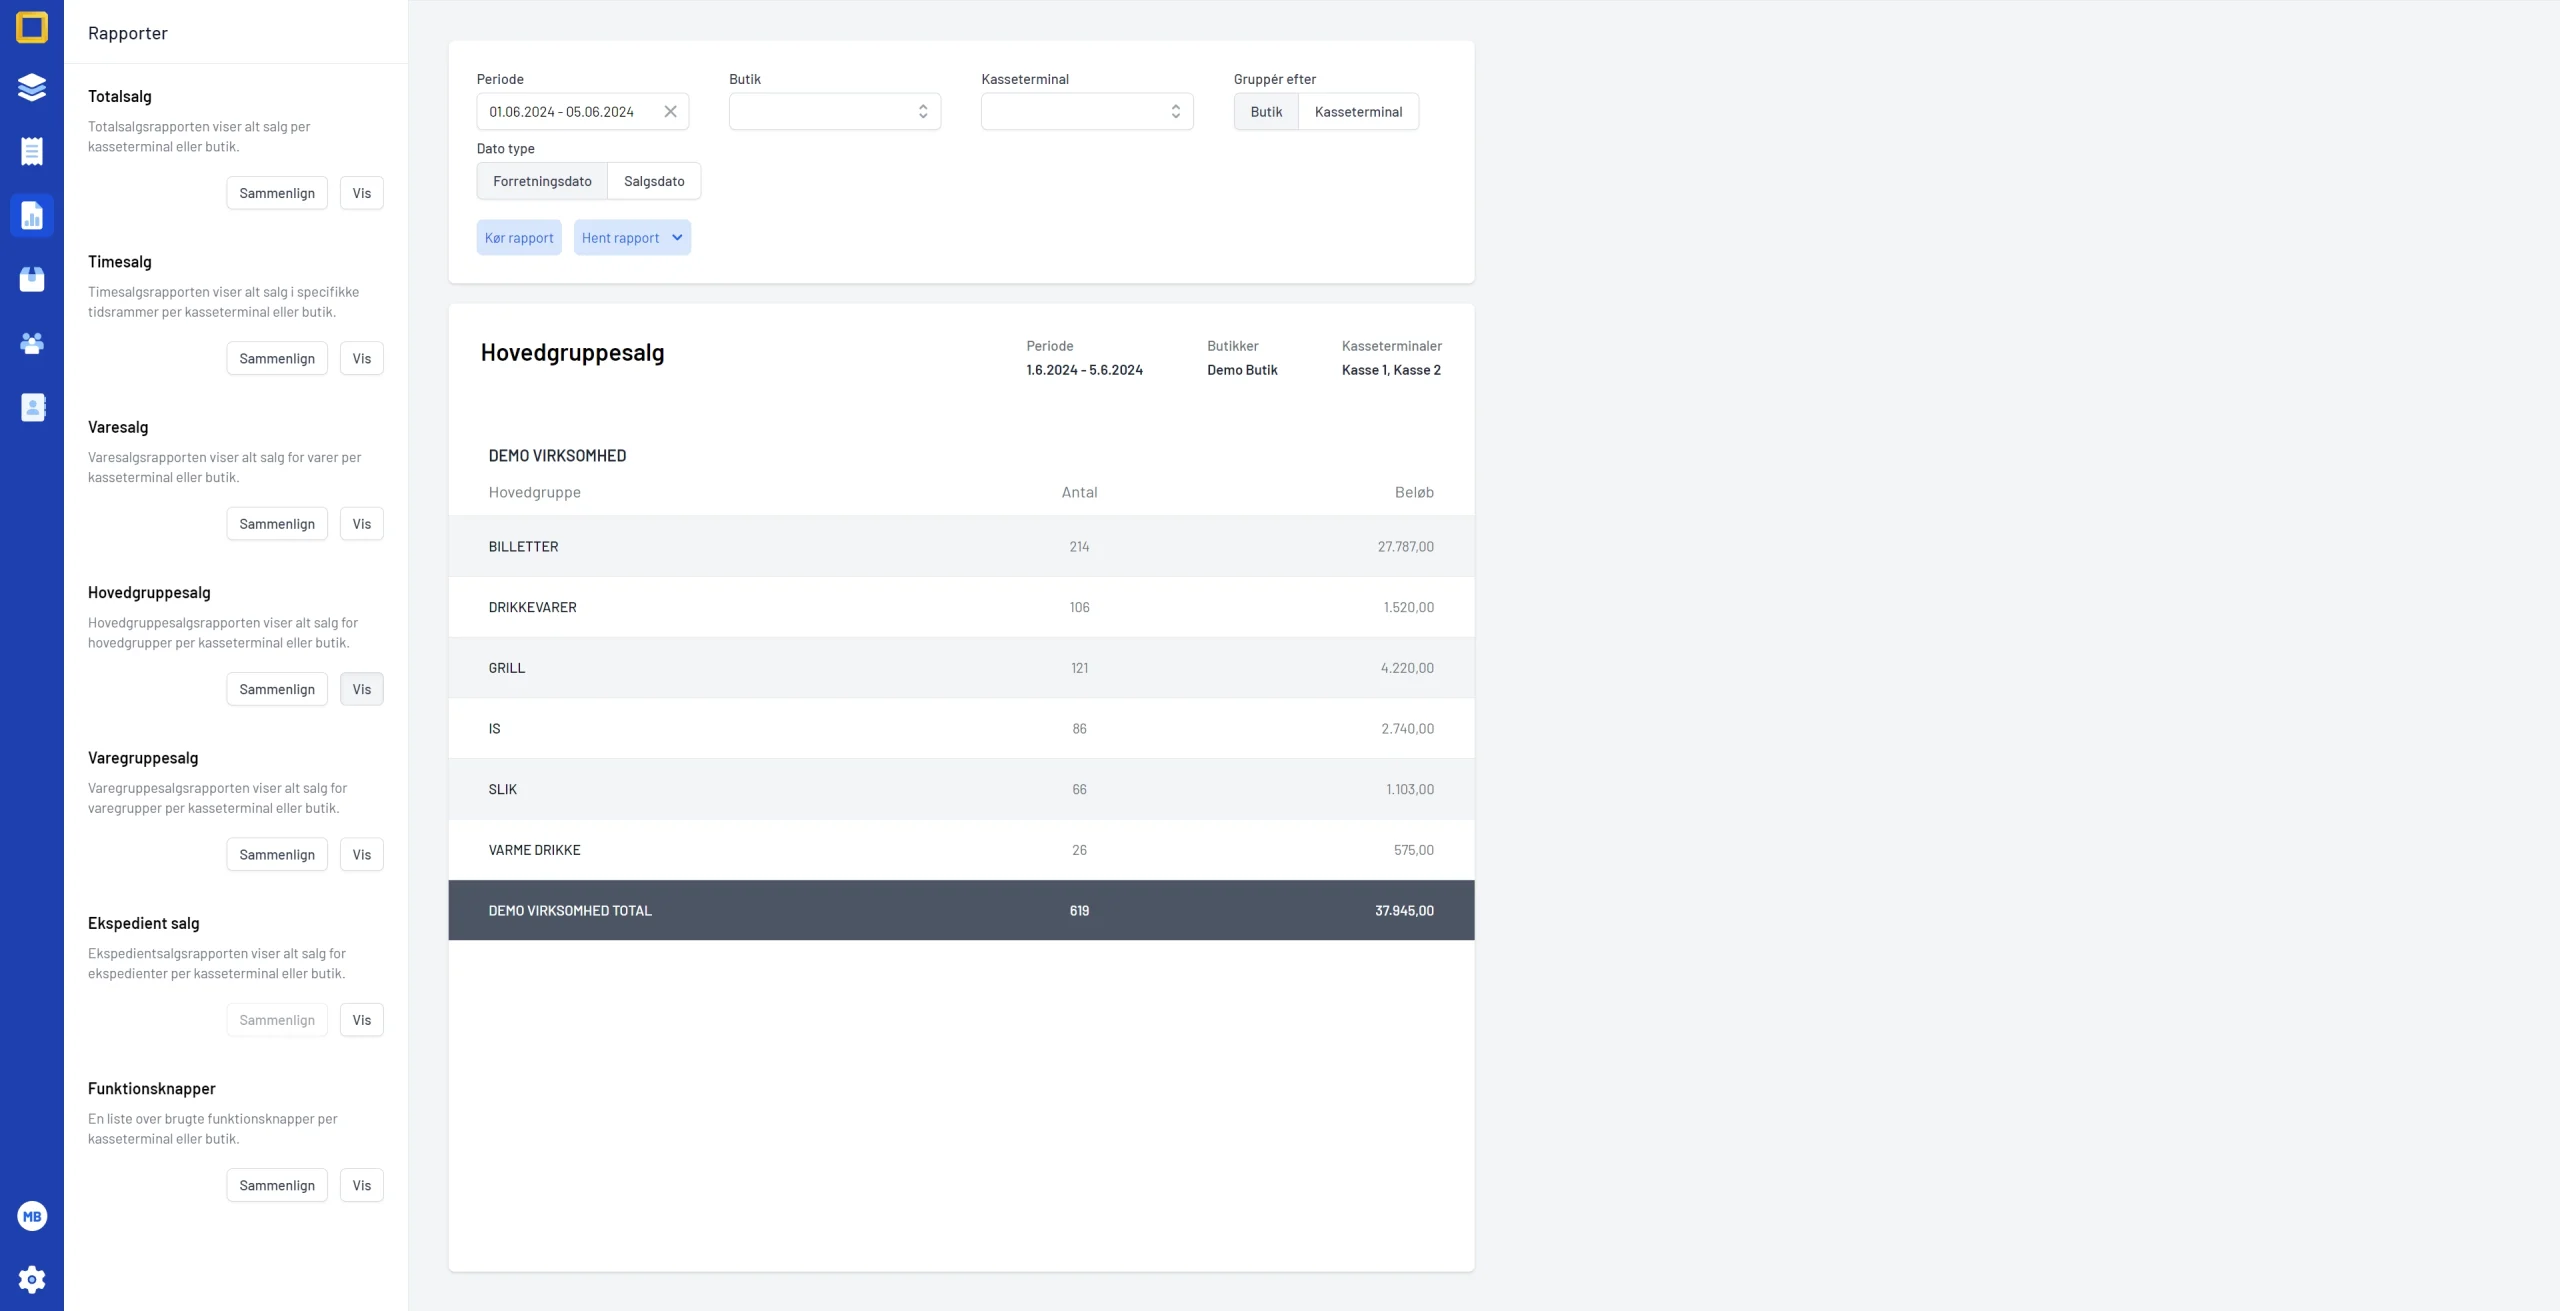
Task: Select Forretningsdato date type
Action: pyautogui.click(x=542, y=181)
